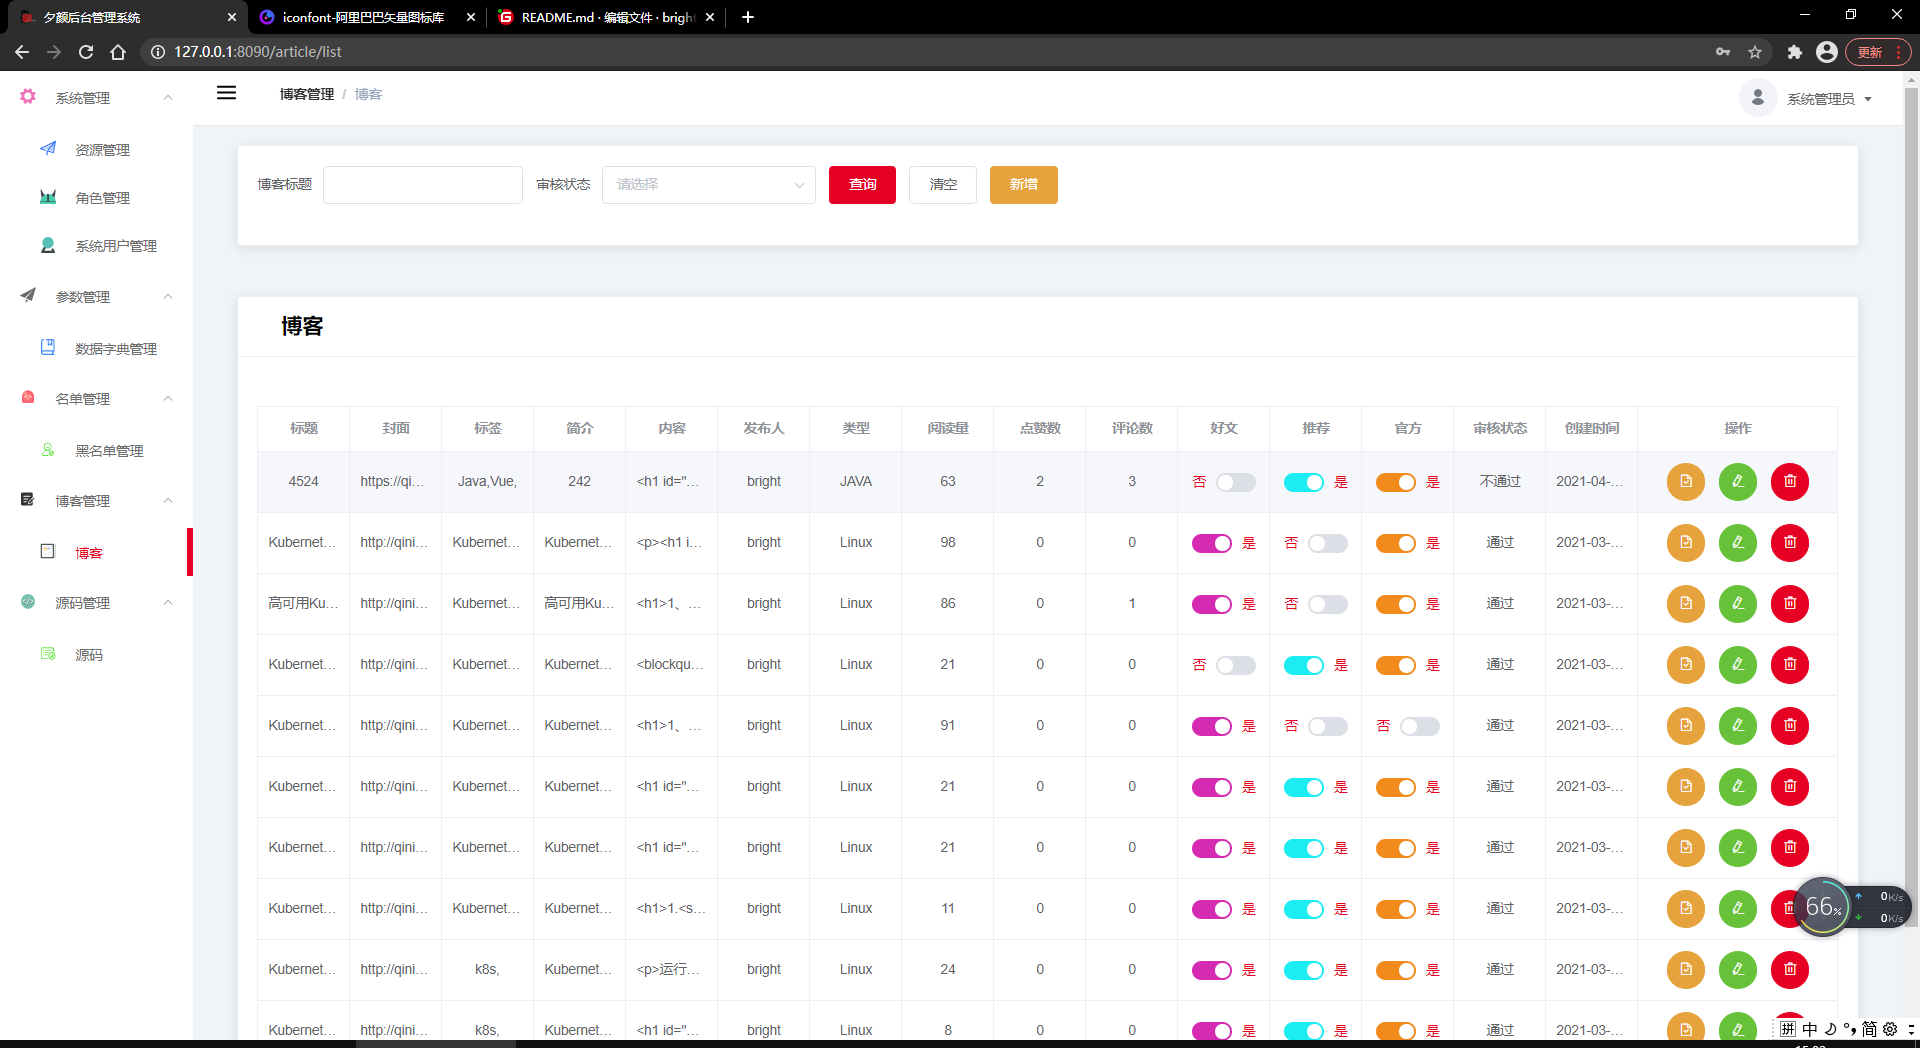The image size is (1920, 1048).
Task: Toggle 好文 switch in row 4524
Action: (x=1236, y=482)
